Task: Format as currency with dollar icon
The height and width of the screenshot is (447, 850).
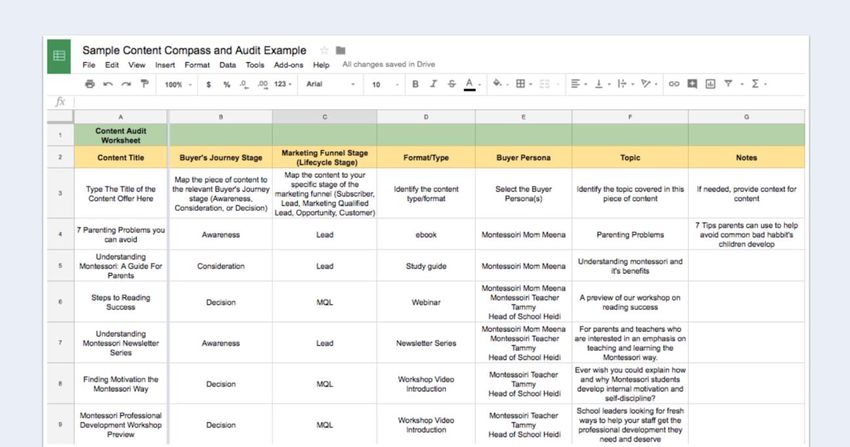Action: point(209,85)
